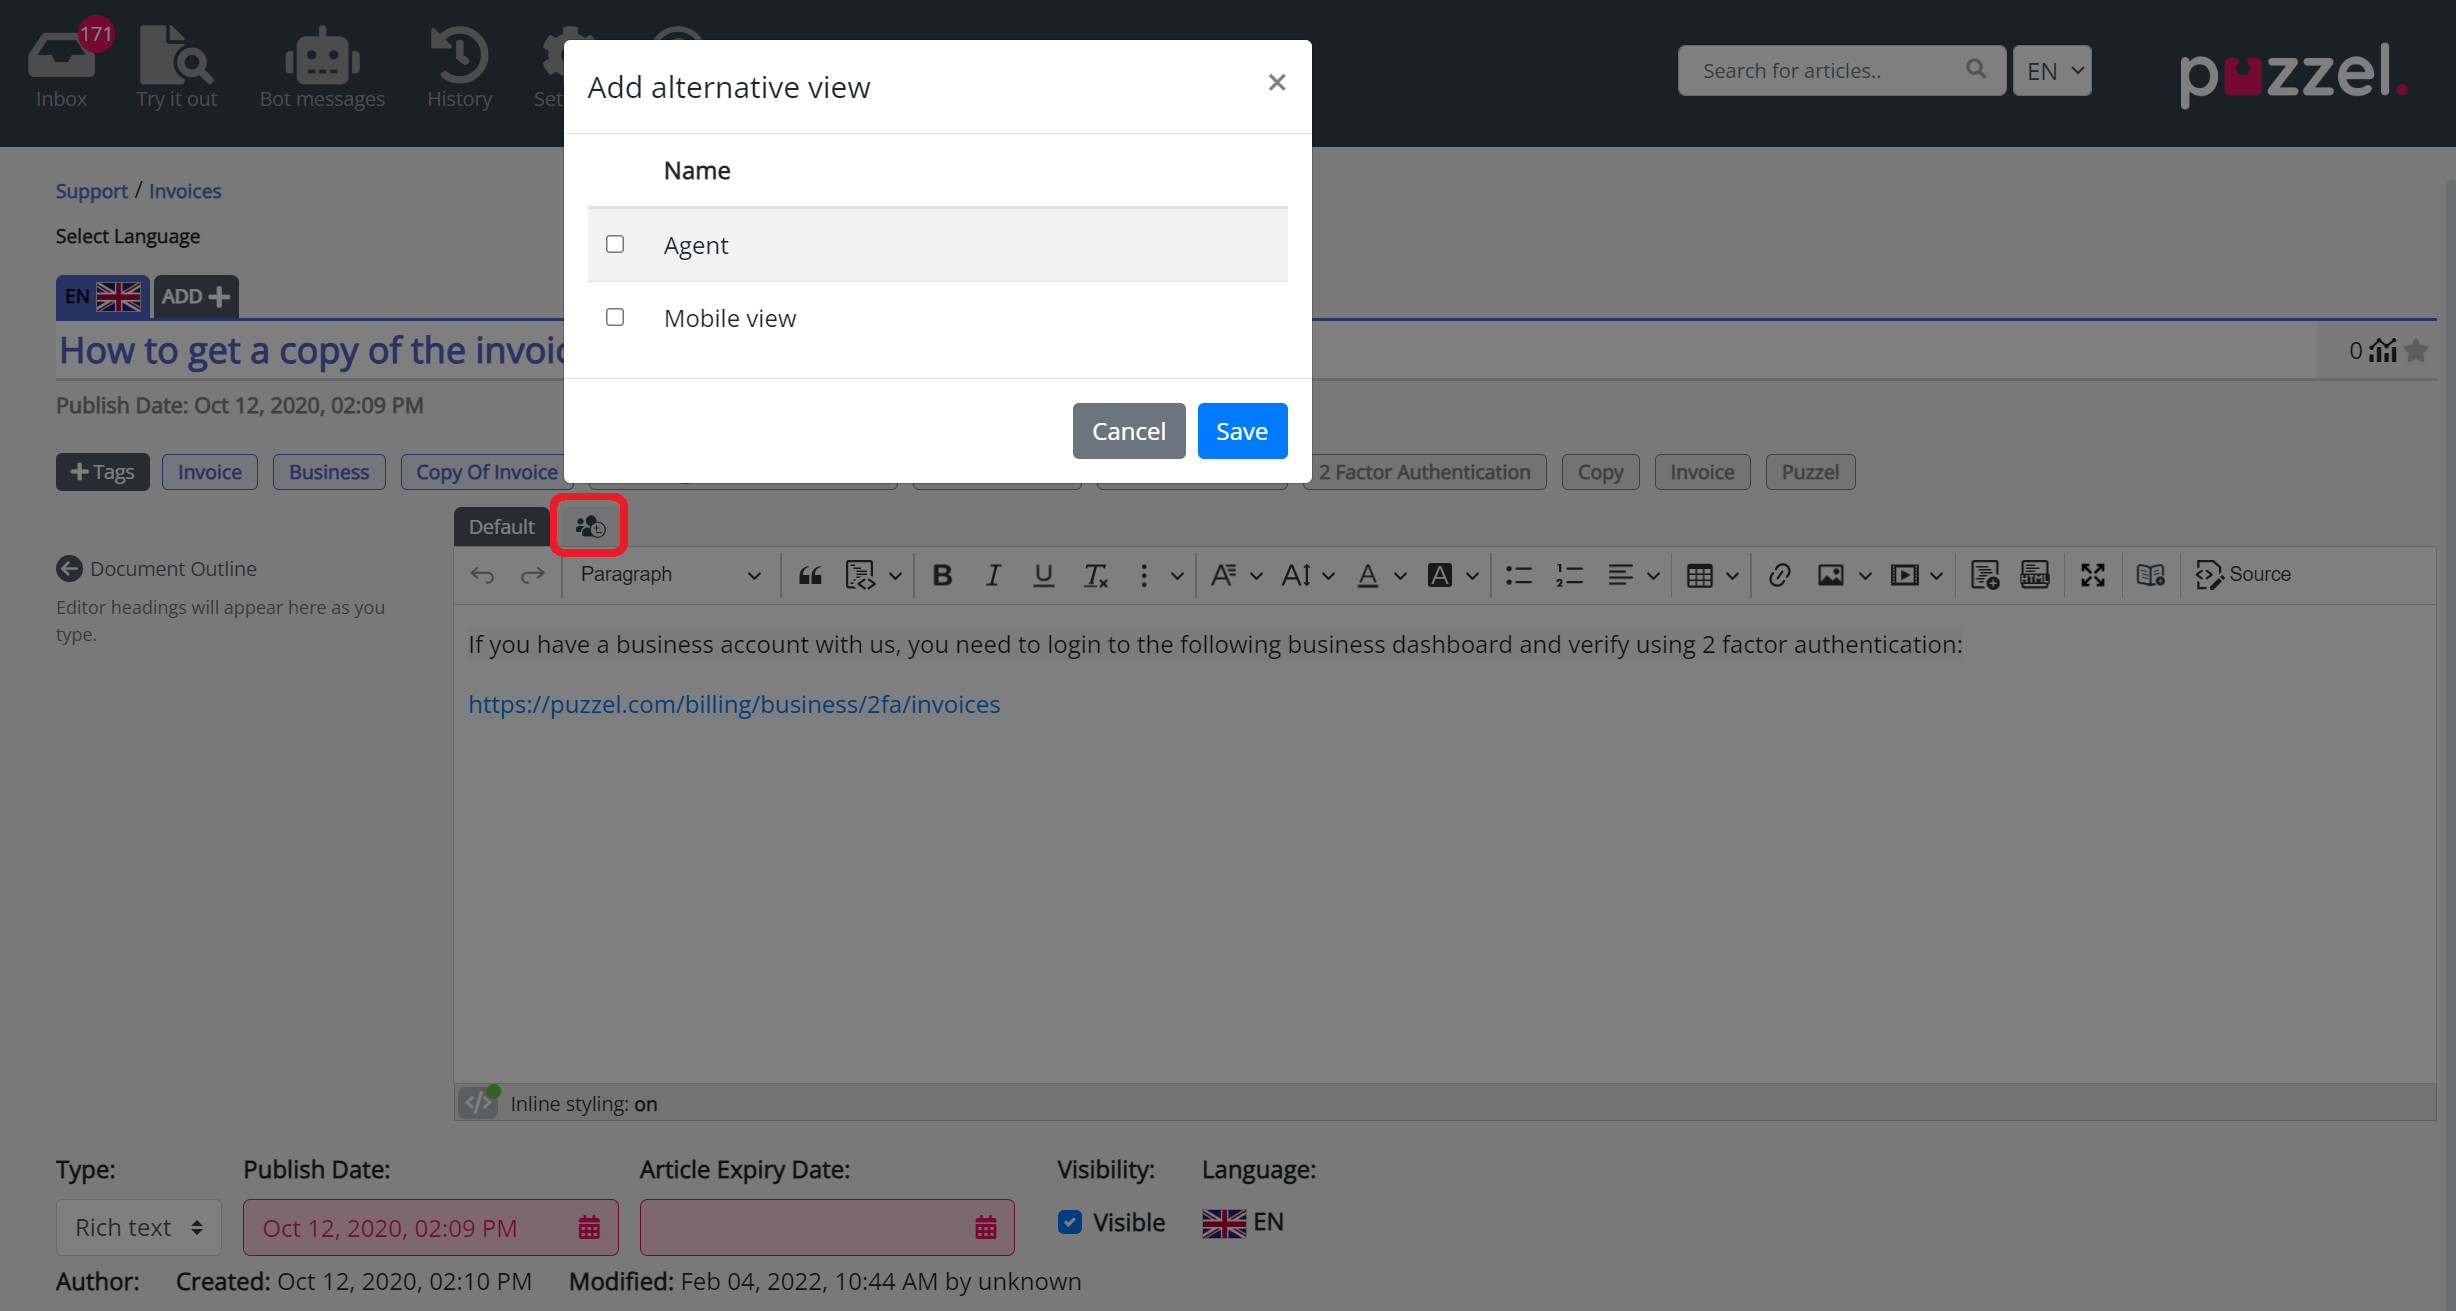Click the Cancel button in dialog
The width and height of the screenshot is (2456, 1311).
pos(1128,431)
